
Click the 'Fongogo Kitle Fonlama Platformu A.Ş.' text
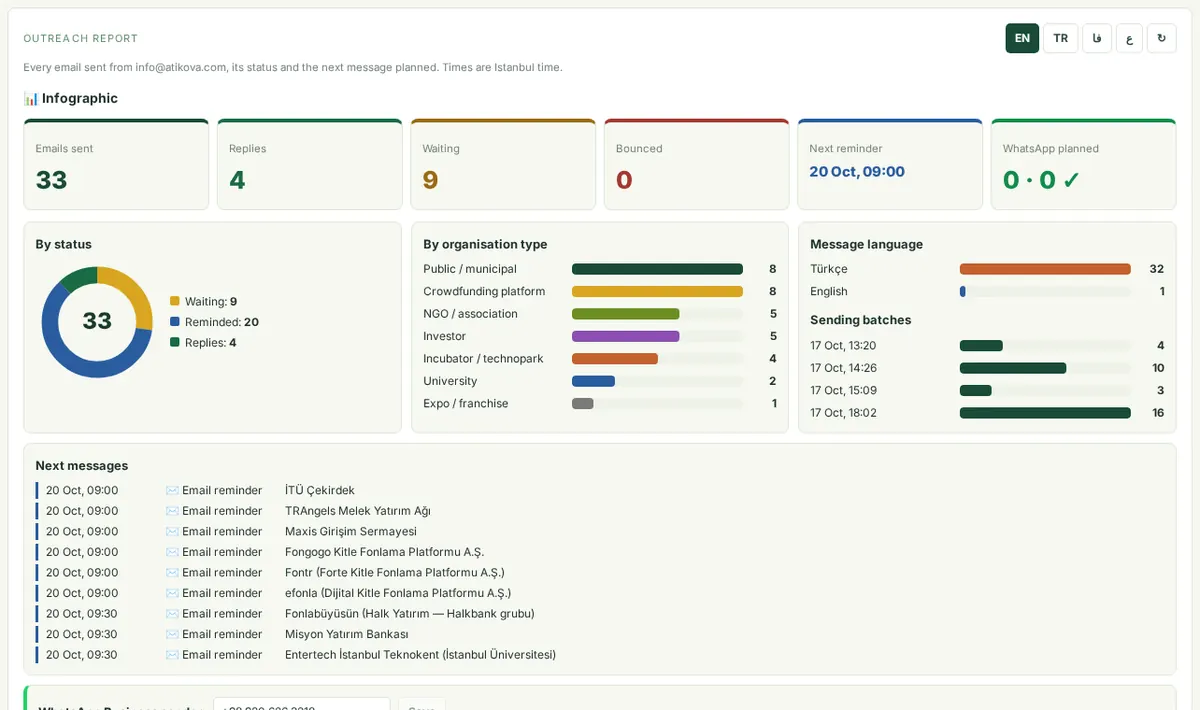tap(384, 552)
